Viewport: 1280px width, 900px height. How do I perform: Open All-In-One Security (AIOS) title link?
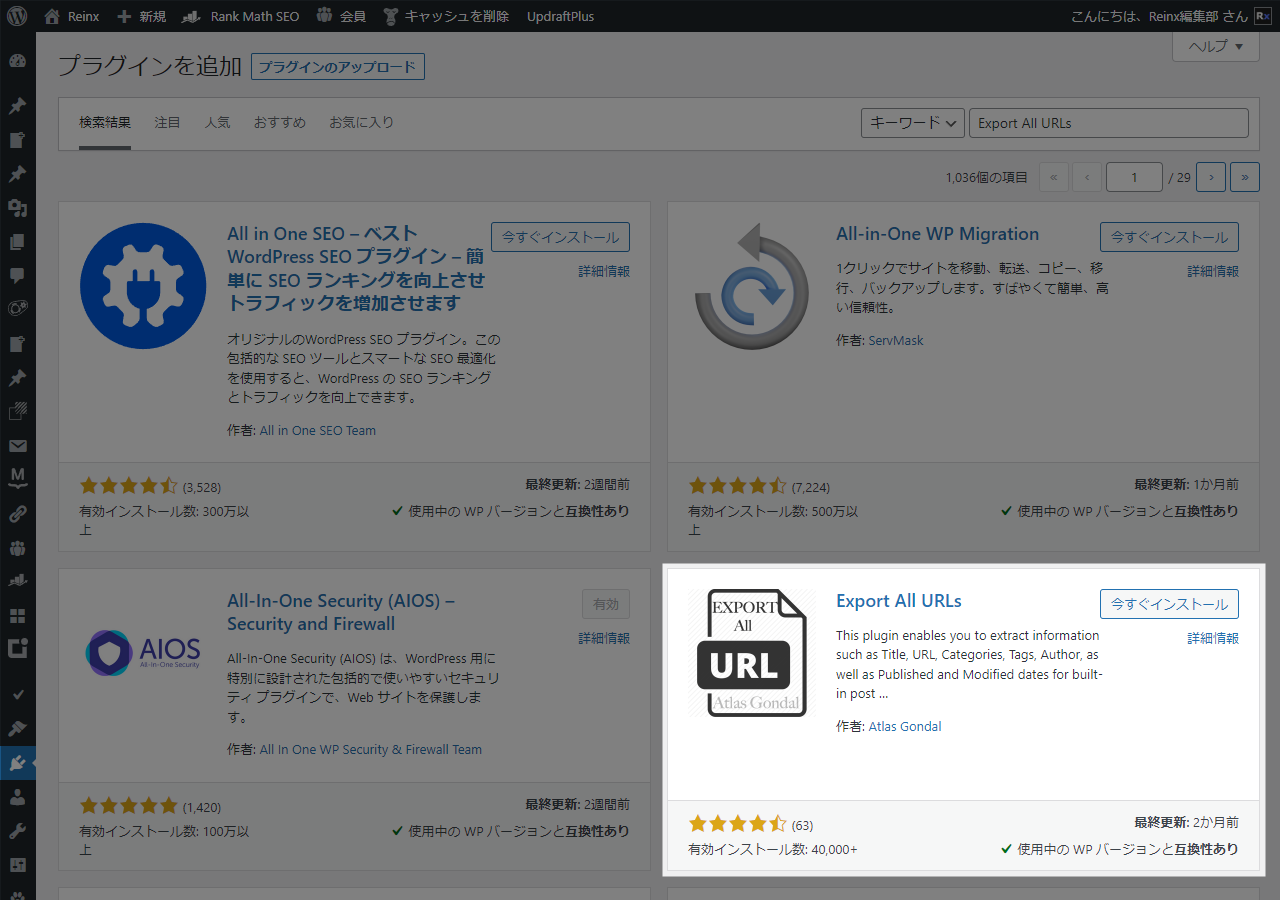pos(341,612)
